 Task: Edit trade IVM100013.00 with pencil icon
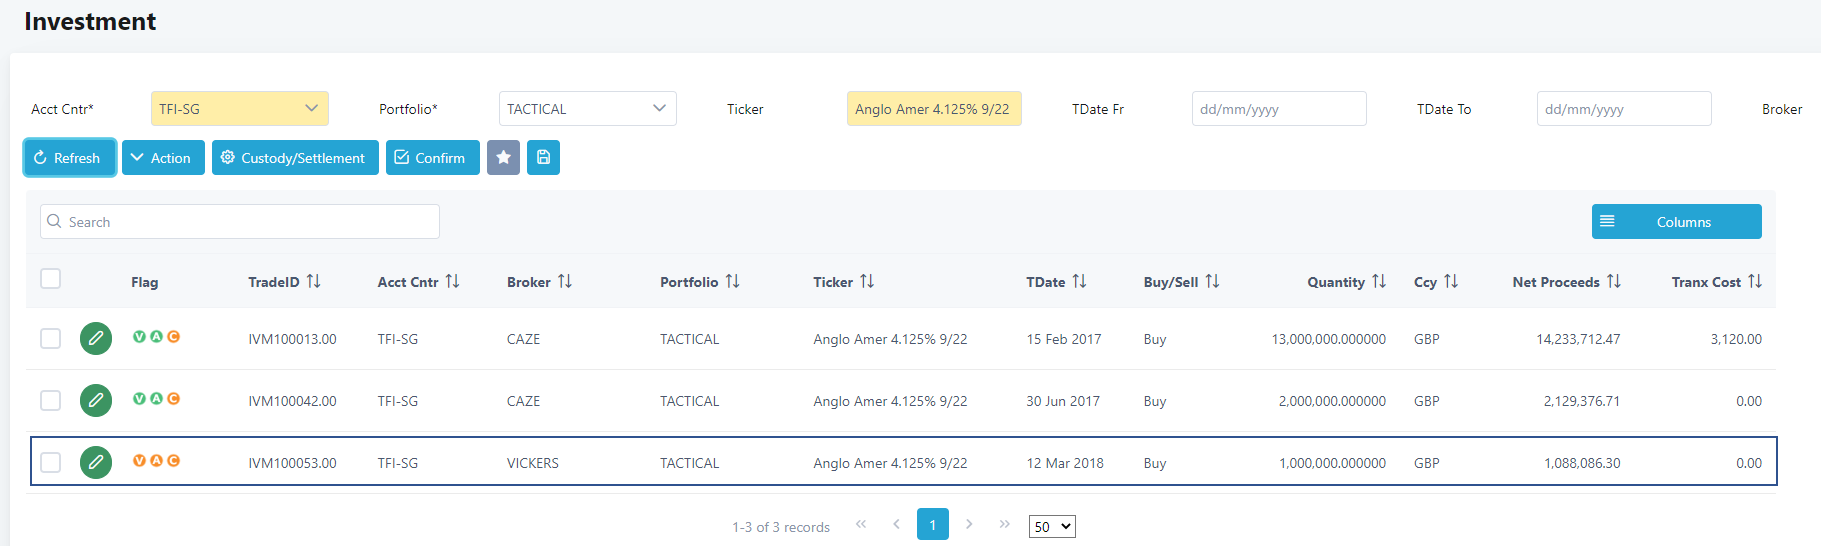96,338
